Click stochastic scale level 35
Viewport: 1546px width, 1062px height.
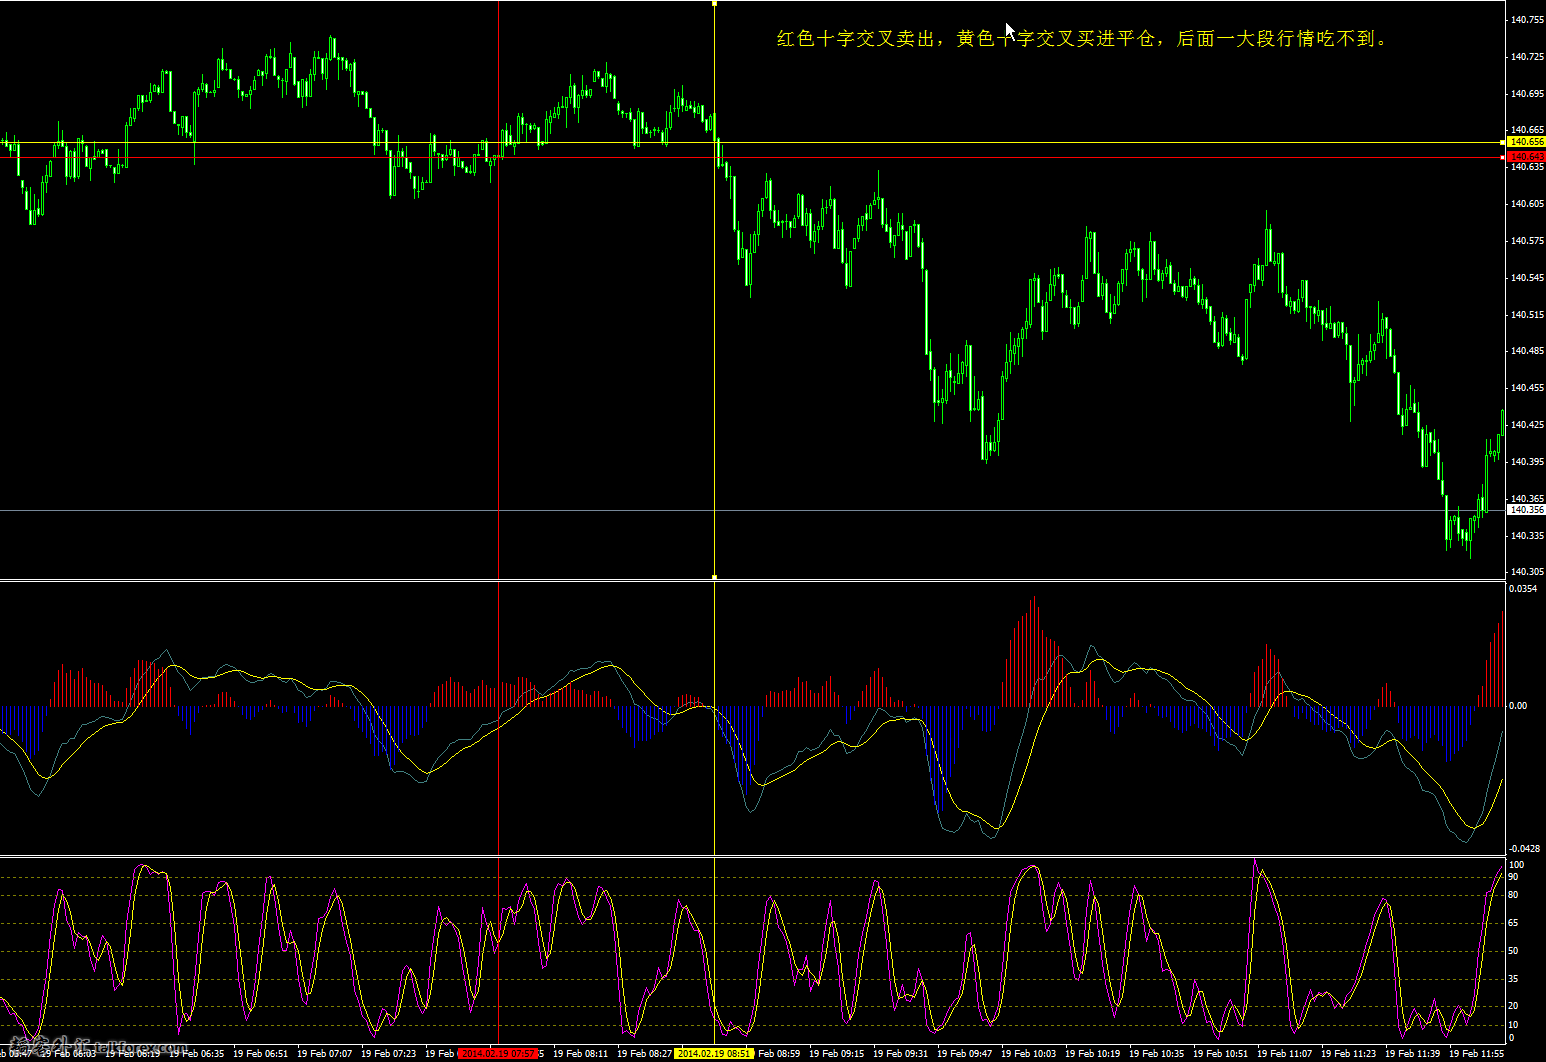(1514, 979)
